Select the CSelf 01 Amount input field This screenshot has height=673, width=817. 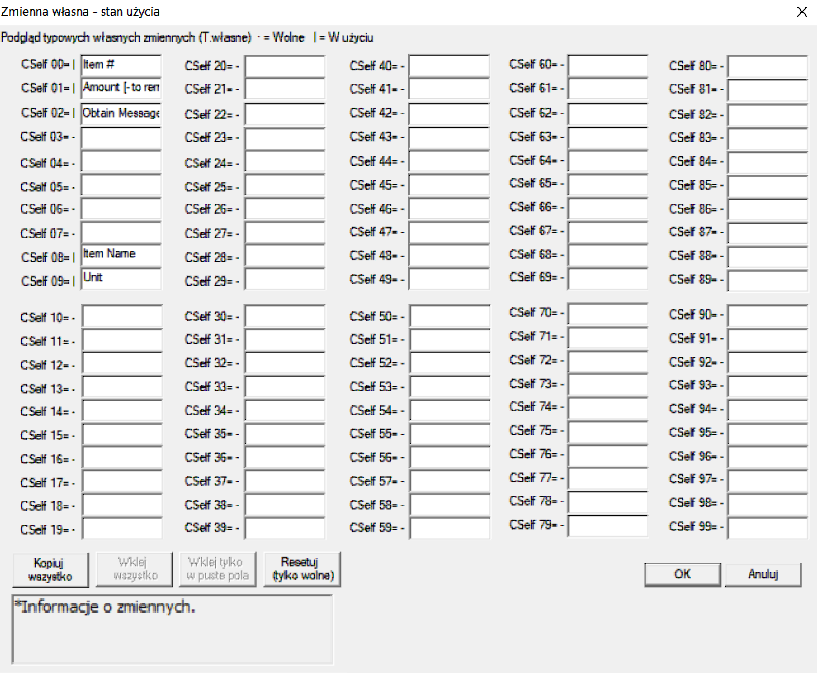[x=121, y=89]
